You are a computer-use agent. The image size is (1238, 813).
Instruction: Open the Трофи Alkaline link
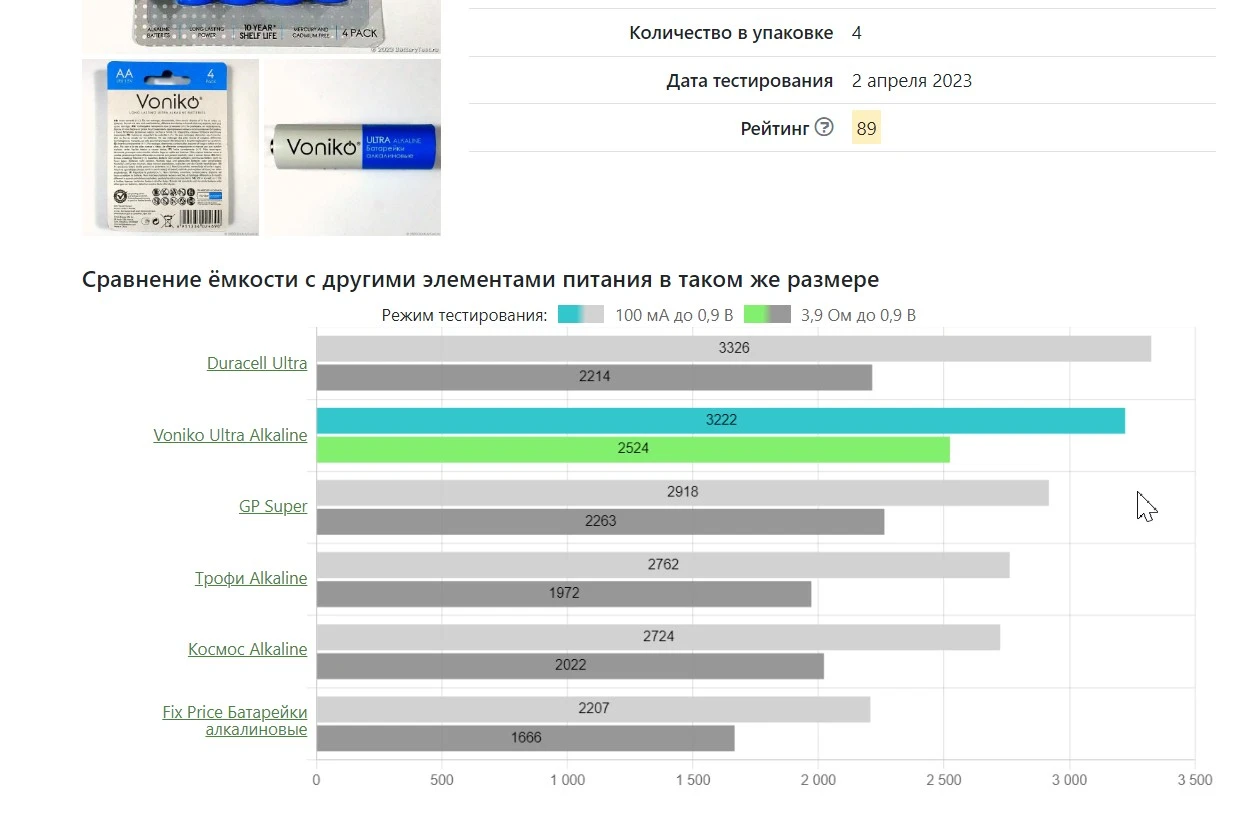(x=251, y=578)
